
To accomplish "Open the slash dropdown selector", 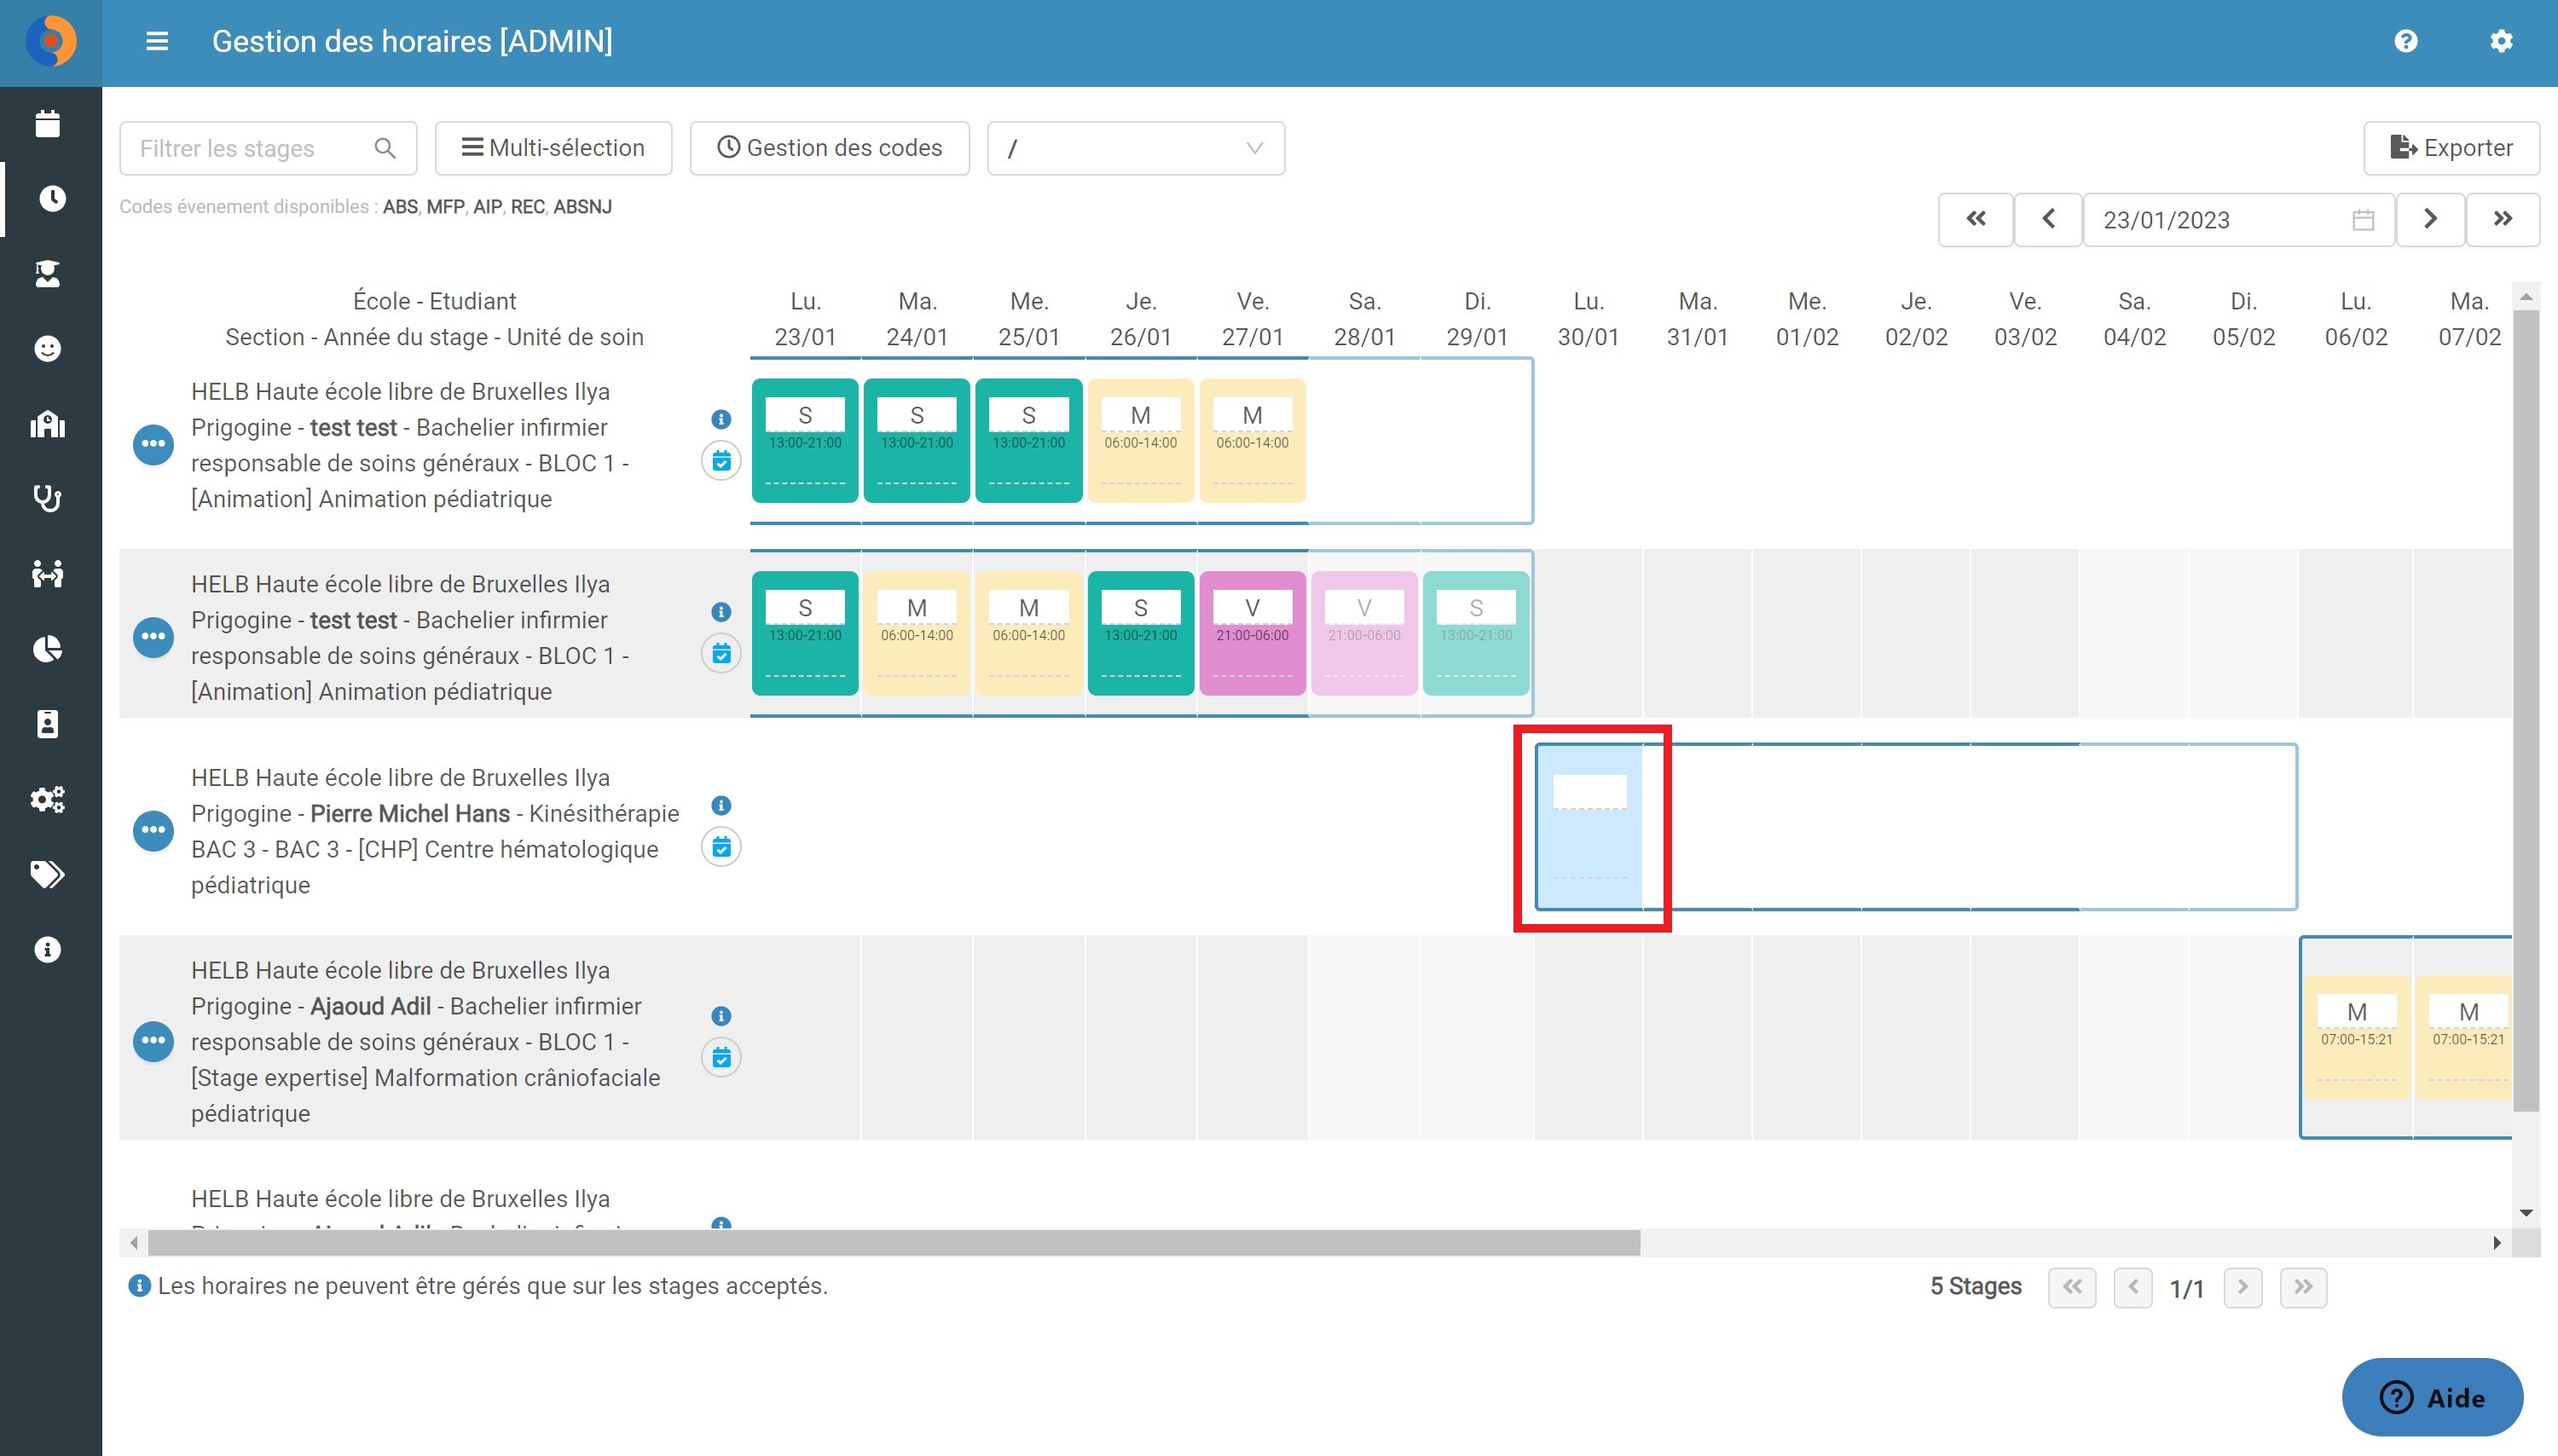I will (x=1136, y=148).
